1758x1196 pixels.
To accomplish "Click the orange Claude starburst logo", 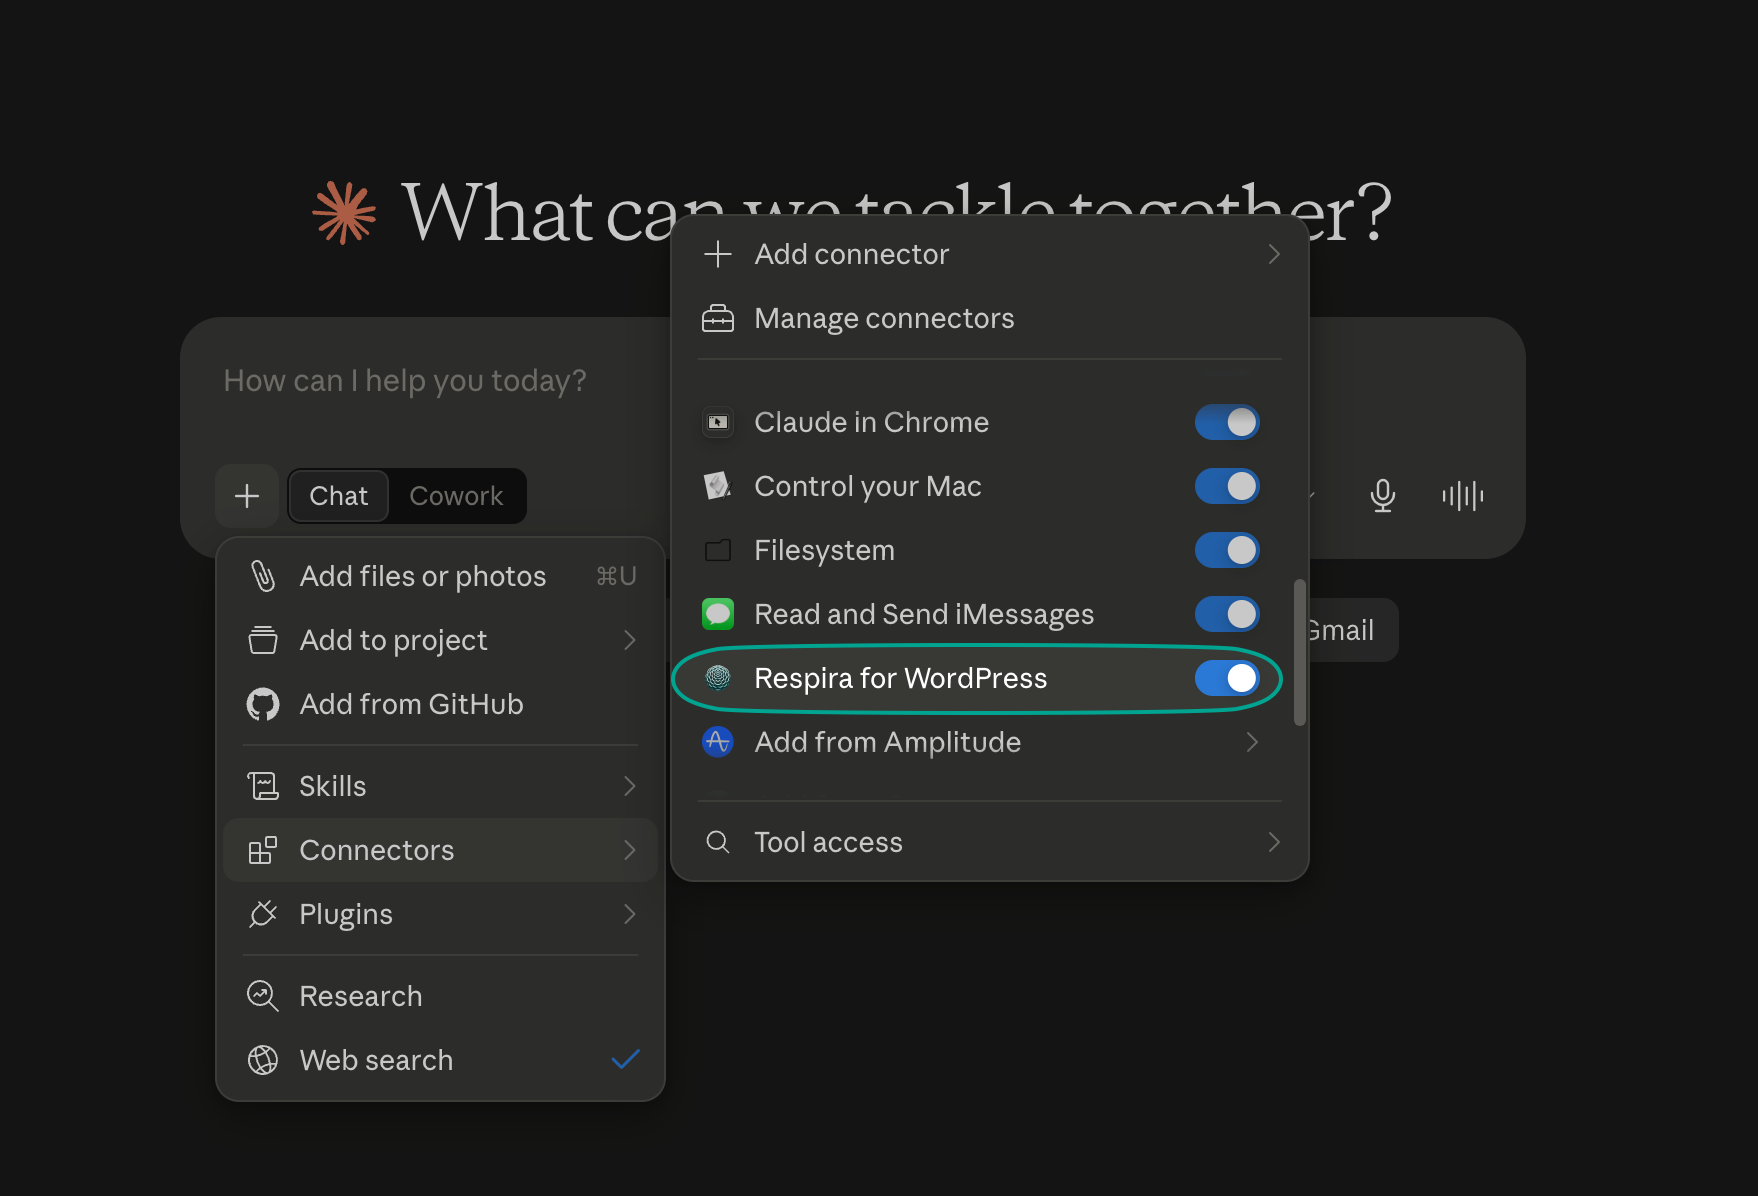I will [x=344, y=213].
